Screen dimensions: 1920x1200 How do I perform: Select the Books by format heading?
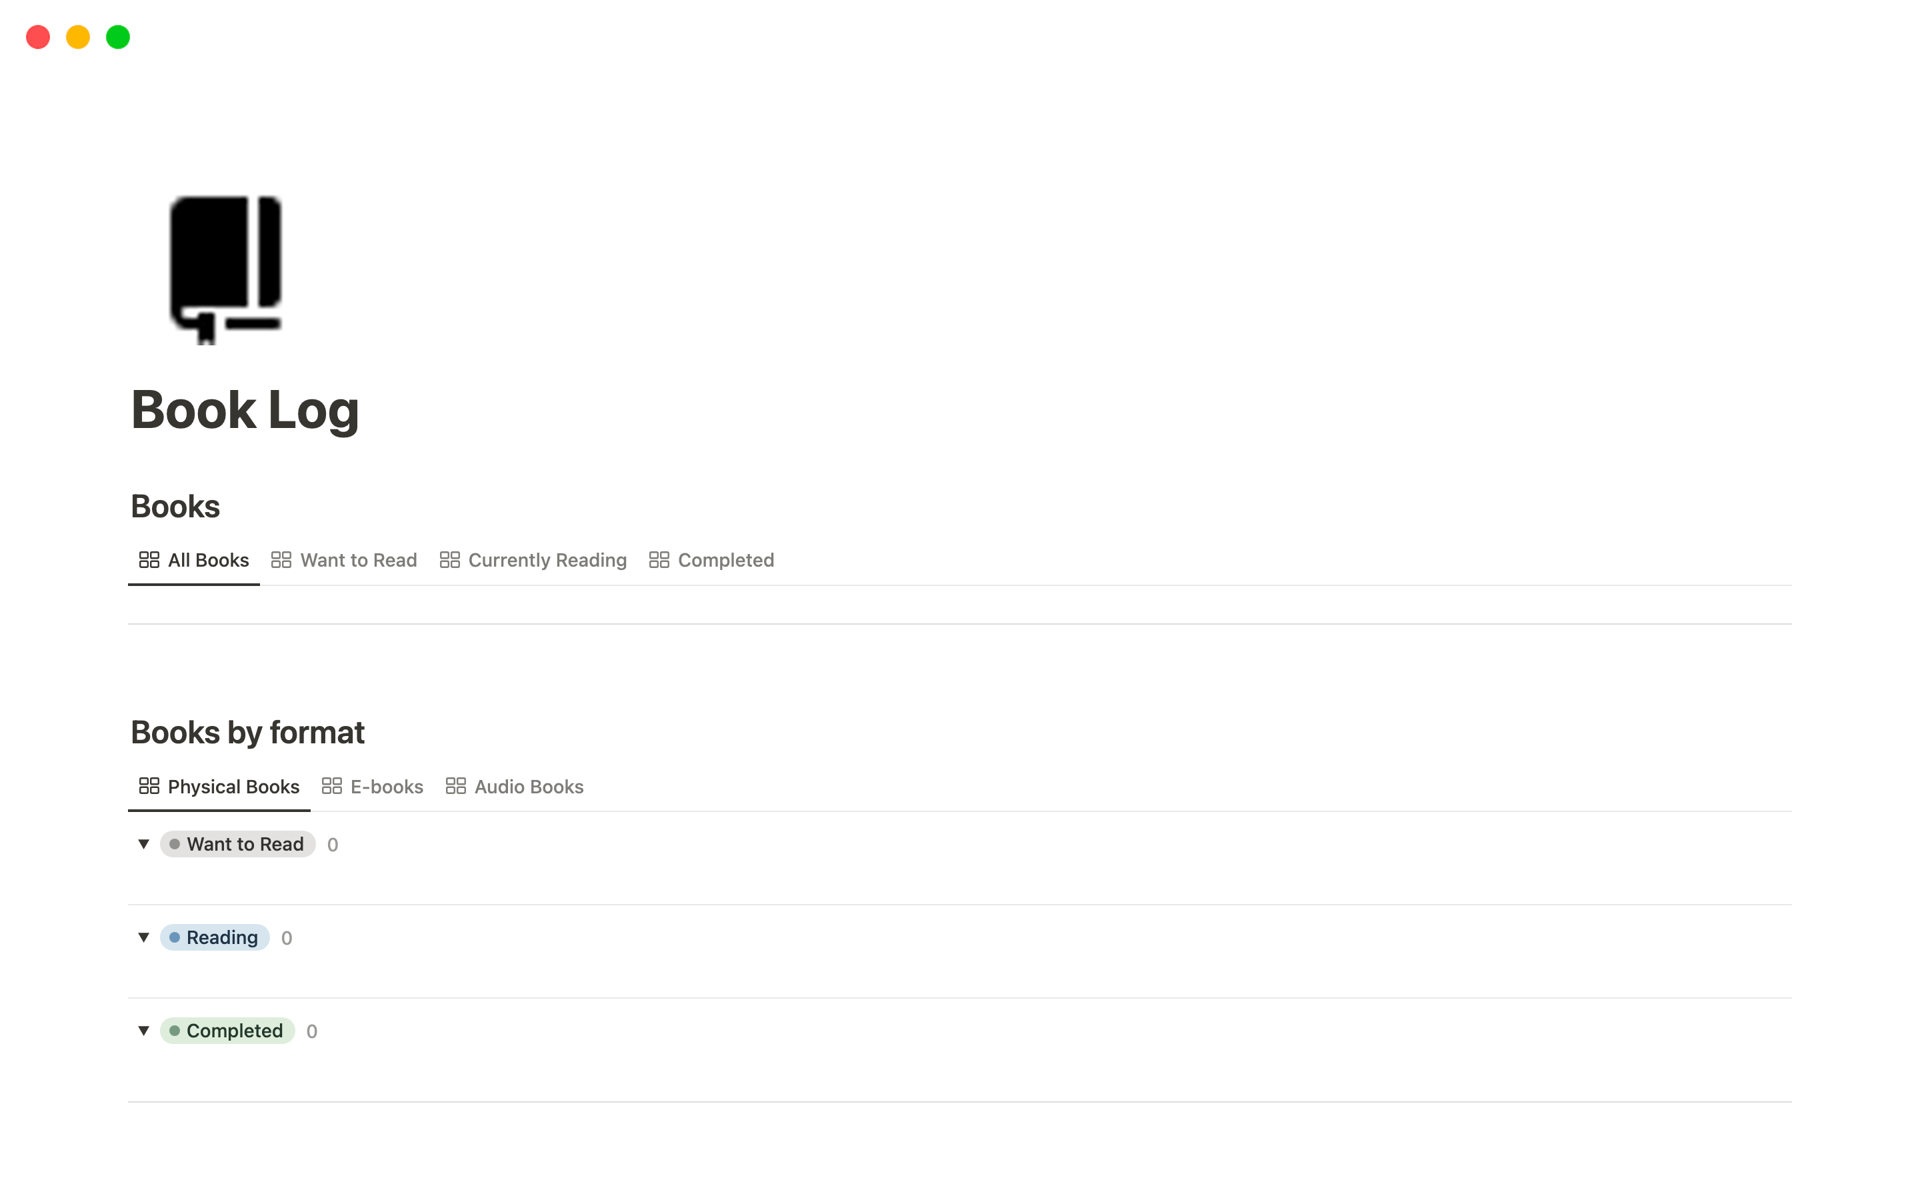[x=247, y=731]
